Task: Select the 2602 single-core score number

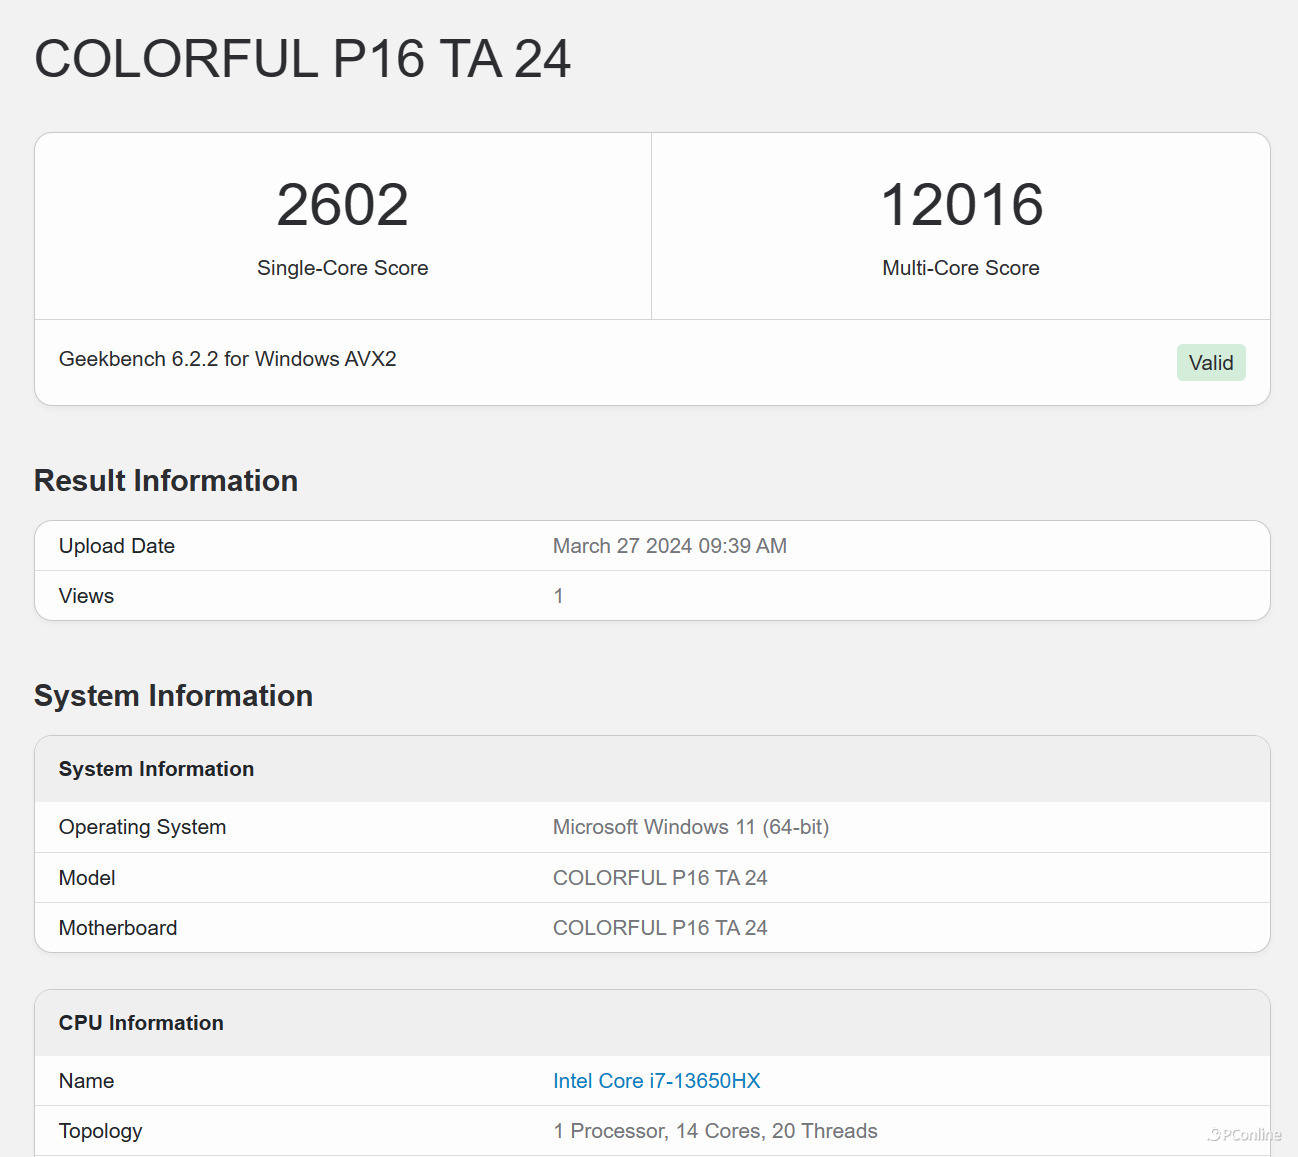Action: [342, 205]
